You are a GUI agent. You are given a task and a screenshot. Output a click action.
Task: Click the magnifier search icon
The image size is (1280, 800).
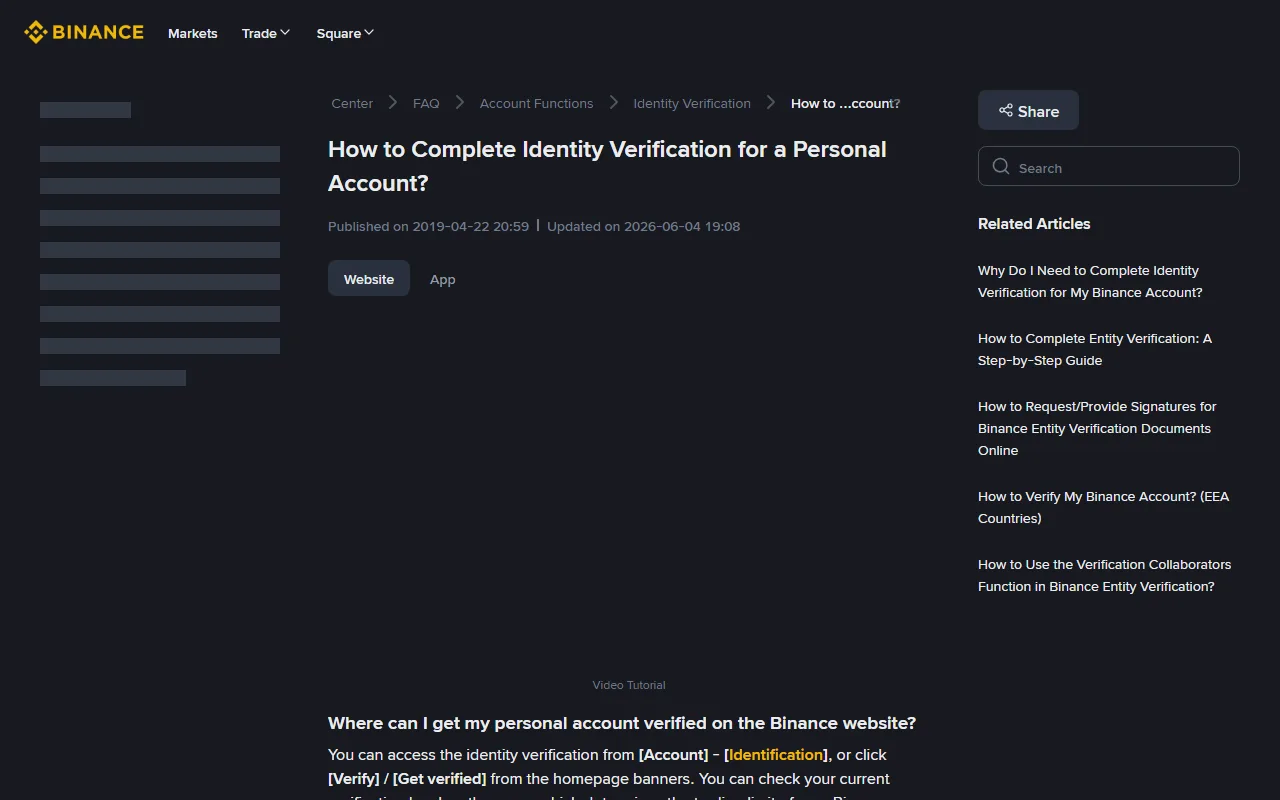(1001, 166)
